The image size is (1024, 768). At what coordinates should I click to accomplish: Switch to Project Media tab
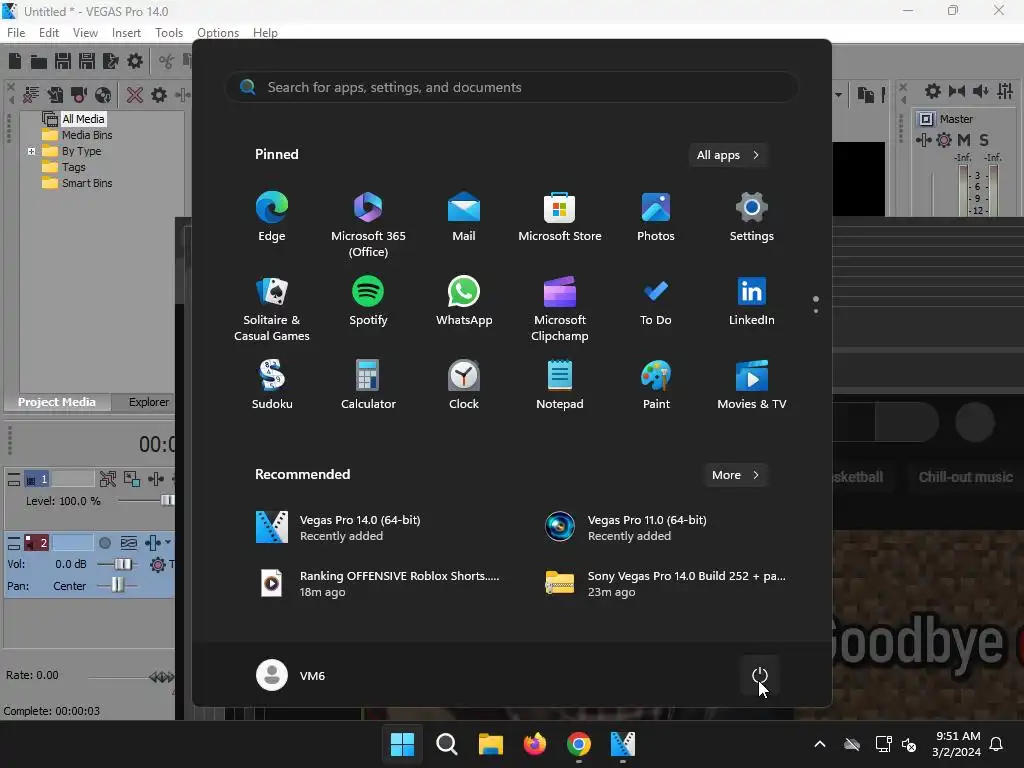point(57,402)
